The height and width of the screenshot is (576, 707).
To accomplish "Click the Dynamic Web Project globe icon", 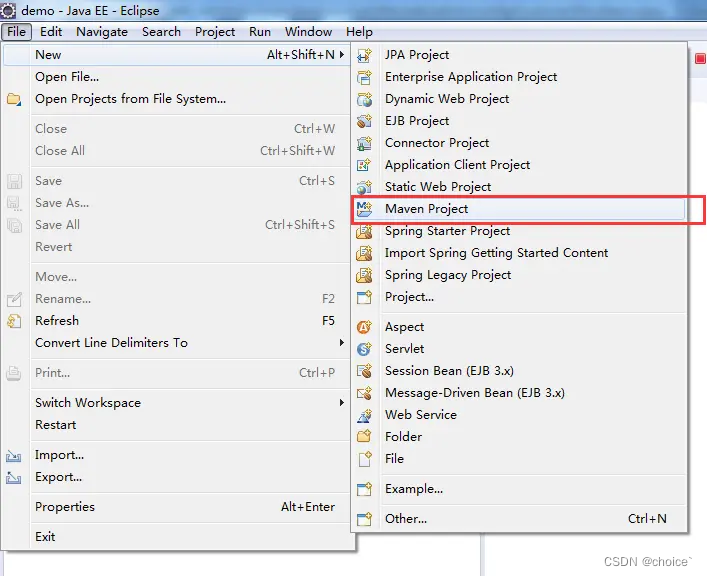I will tap(364, 99).
